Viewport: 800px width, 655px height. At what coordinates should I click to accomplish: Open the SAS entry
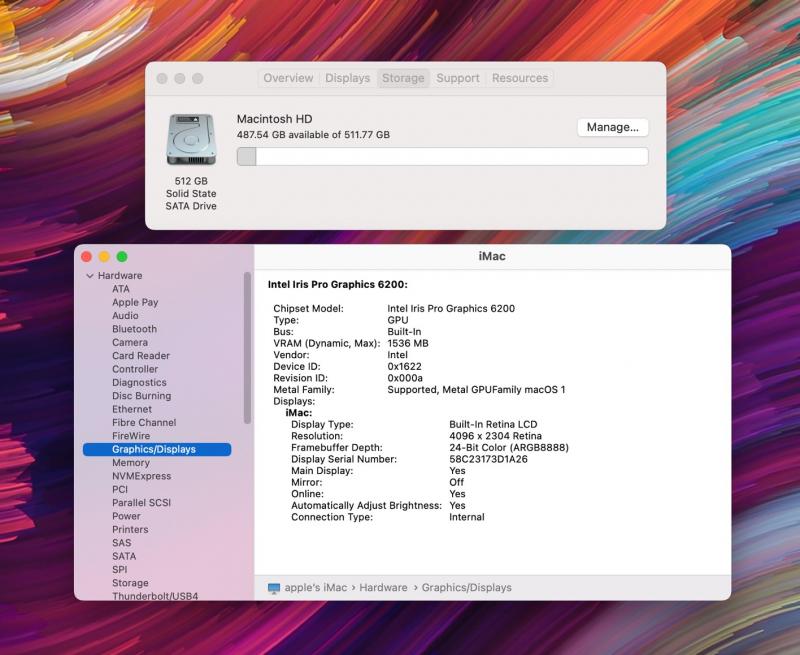(121, 543)
